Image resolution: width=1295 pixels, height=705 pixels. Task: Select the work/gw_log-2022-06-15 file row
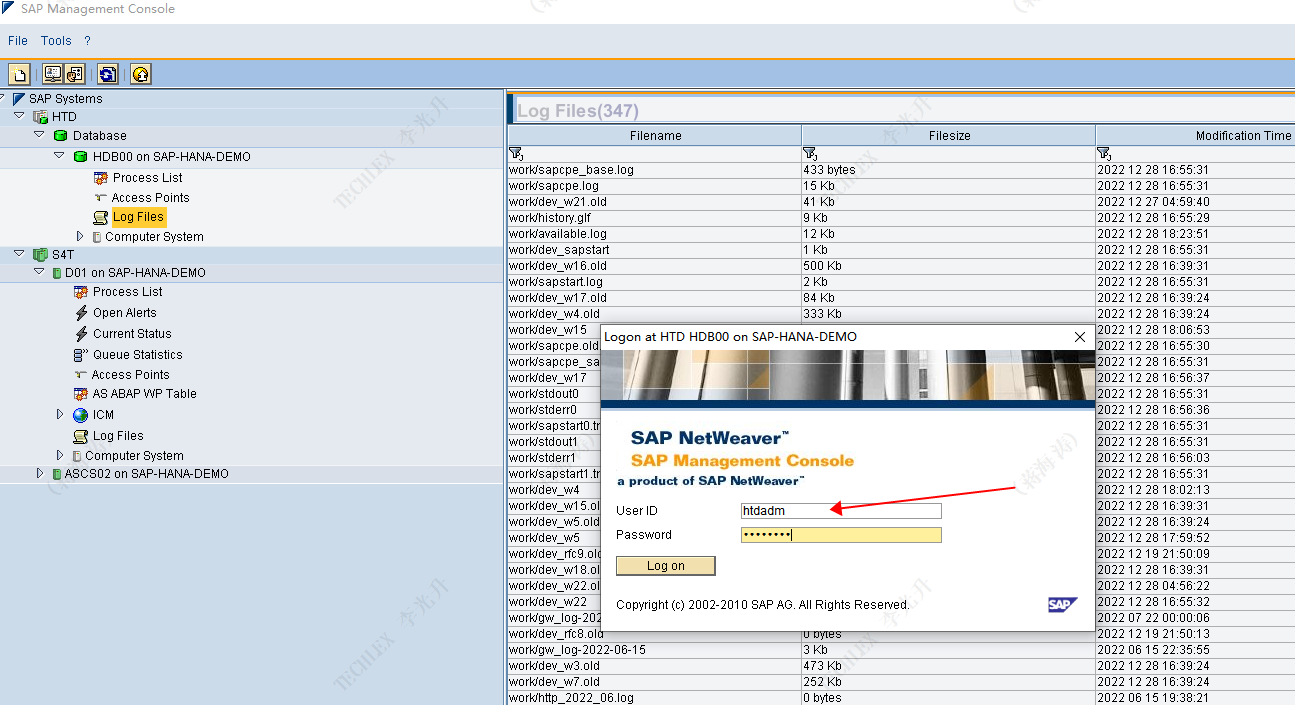[901, 650]
